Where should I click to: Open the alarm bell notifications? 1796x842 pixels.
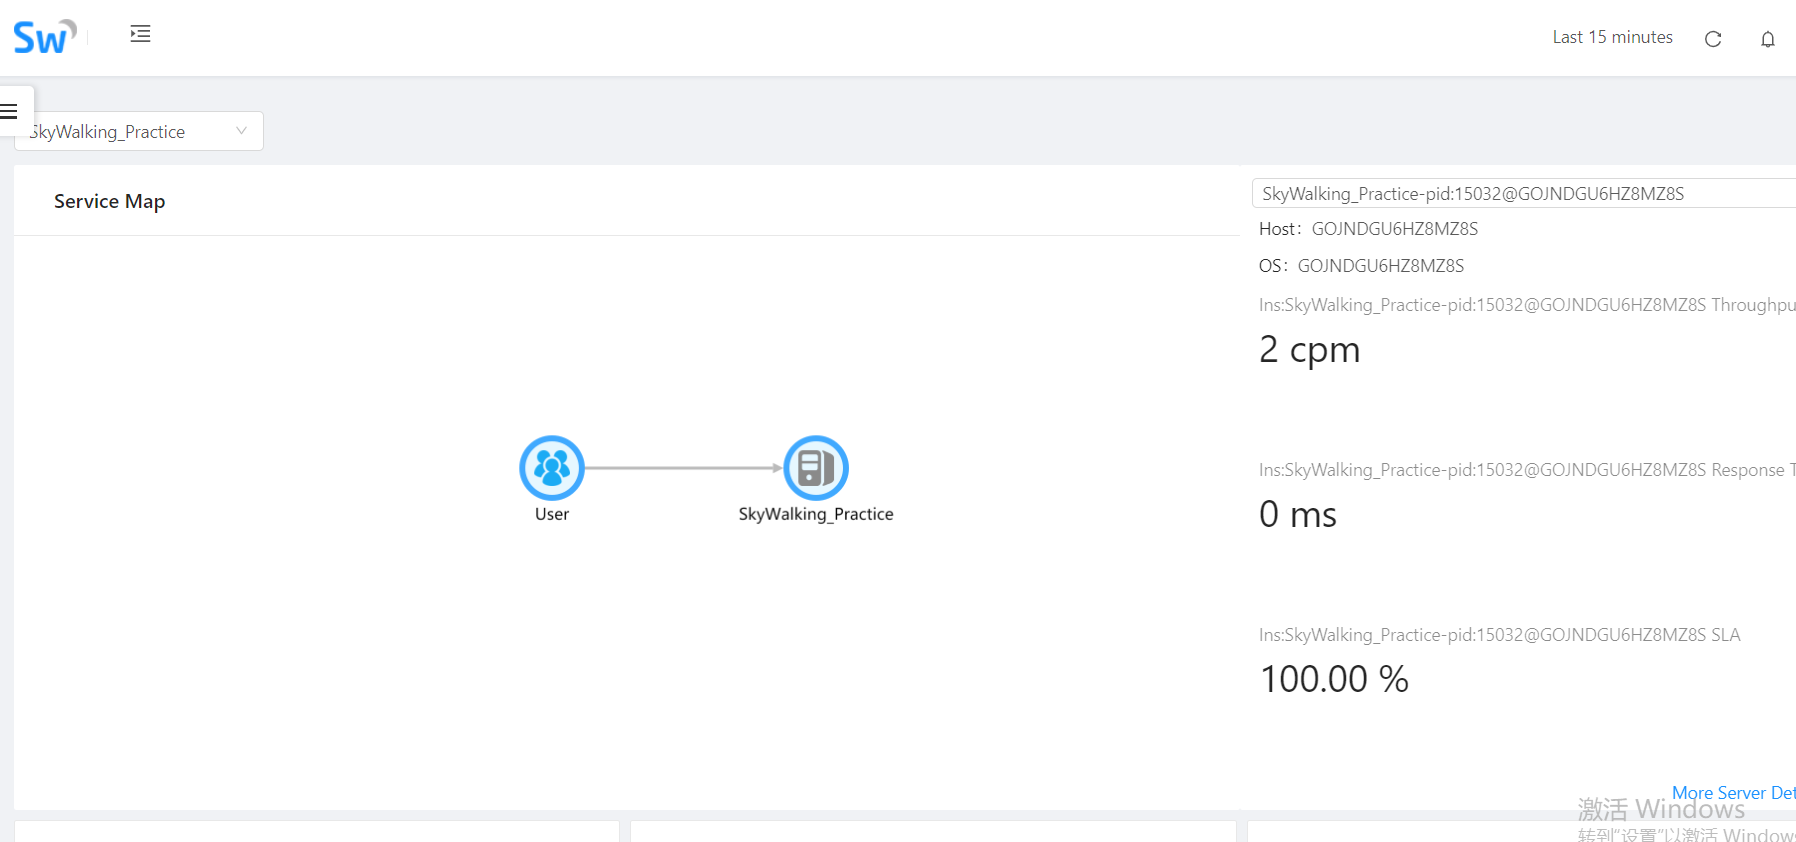pyautogui.click(x=1768, y=39)
